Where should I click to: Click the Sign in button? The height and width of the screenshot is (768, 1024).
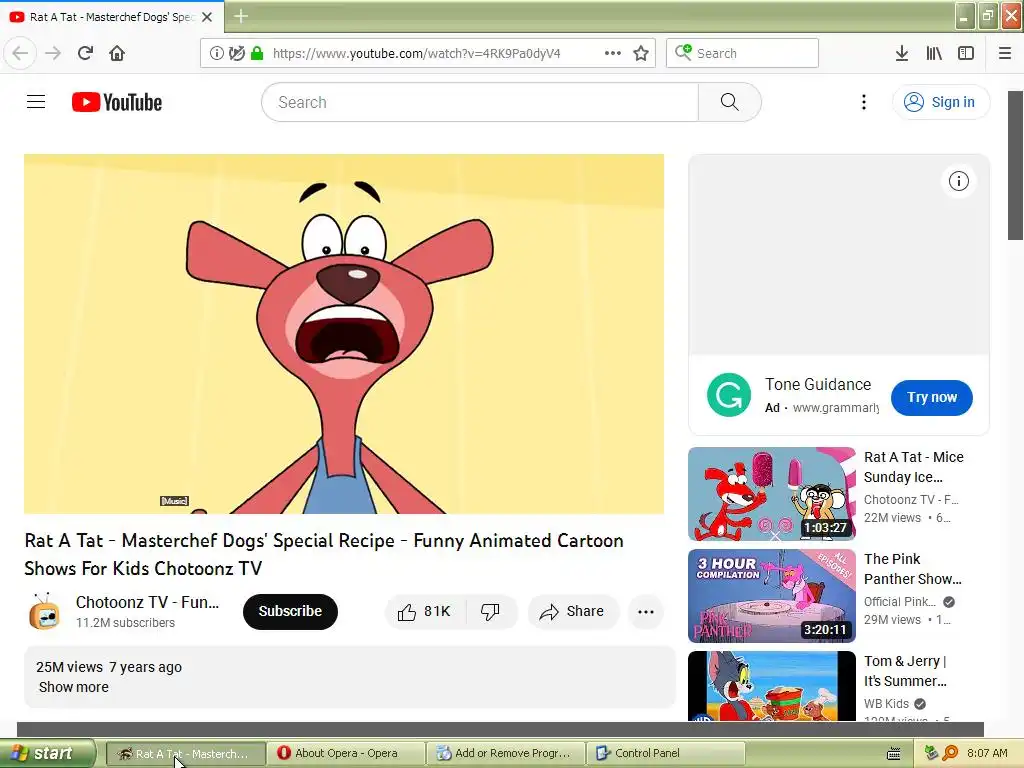tap(940, 102)
